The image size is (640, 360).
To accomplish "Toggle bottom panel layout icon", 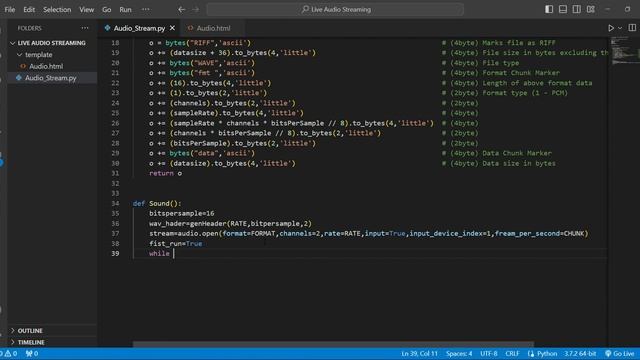I will pos(563,9).
